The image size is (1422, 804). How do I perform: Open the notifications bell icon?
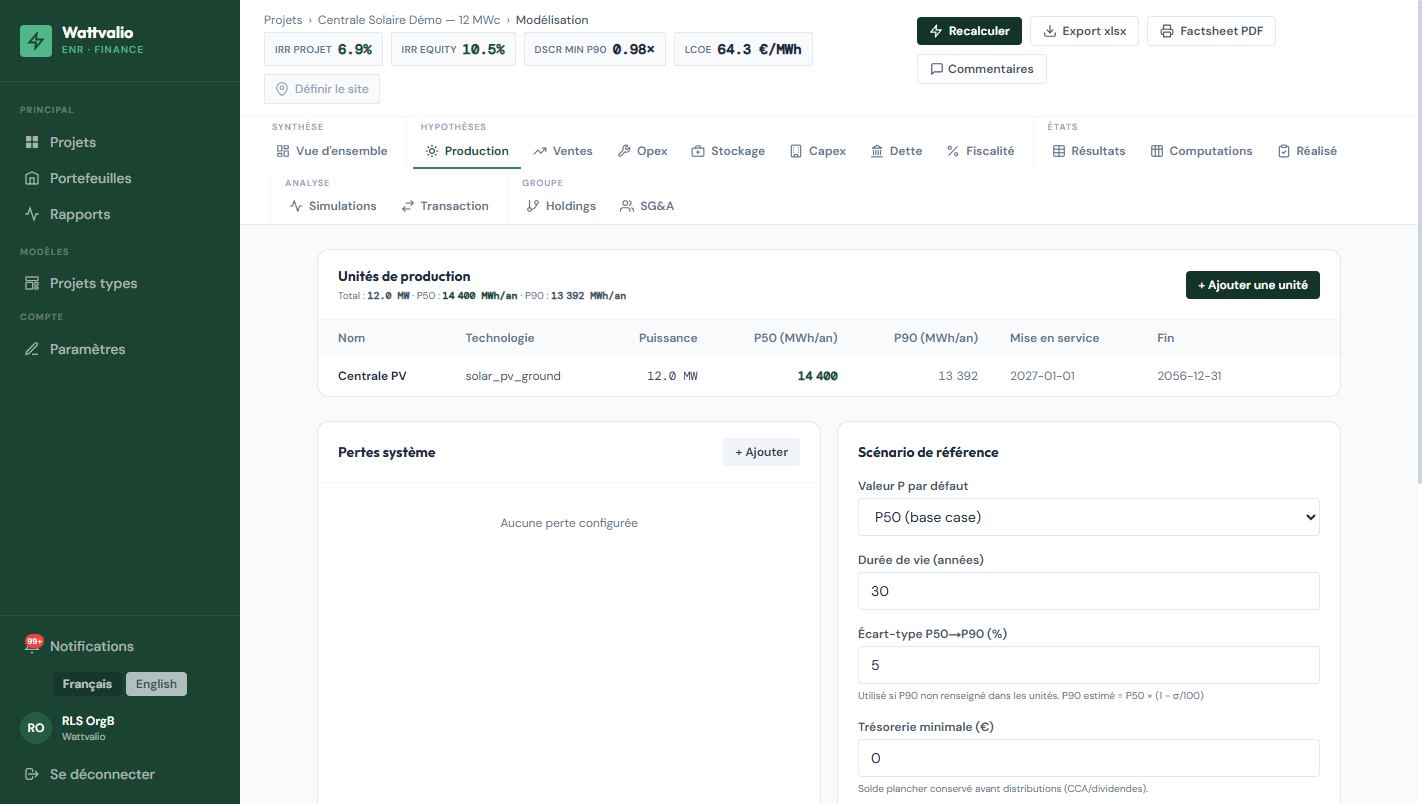(32, 646)
